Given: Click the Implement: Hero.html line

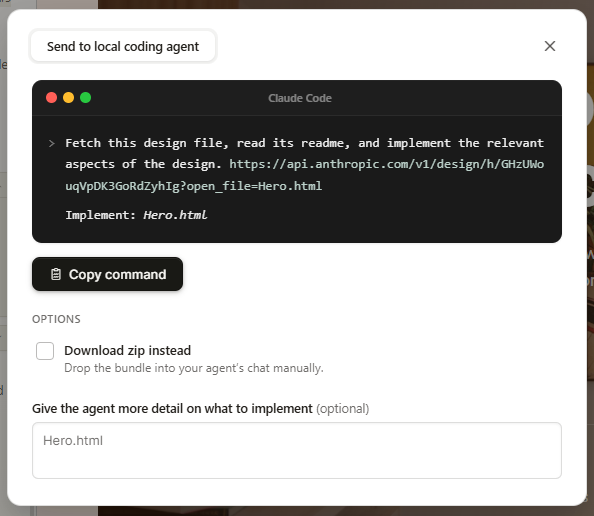Looking at the screenshot, I should tap(136, 215).
